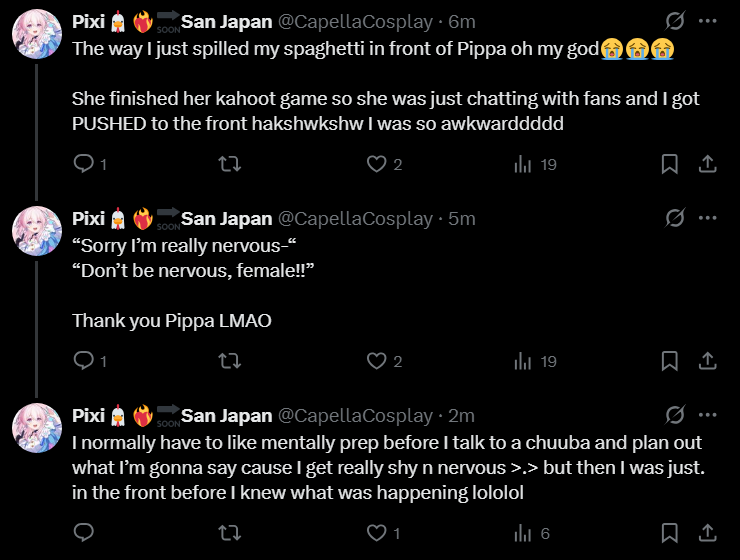Open the @CapellaCosplay handle on first tweet
Image resolution: width=740 pixels, height=560 pixels.
[x=355, y=21]
